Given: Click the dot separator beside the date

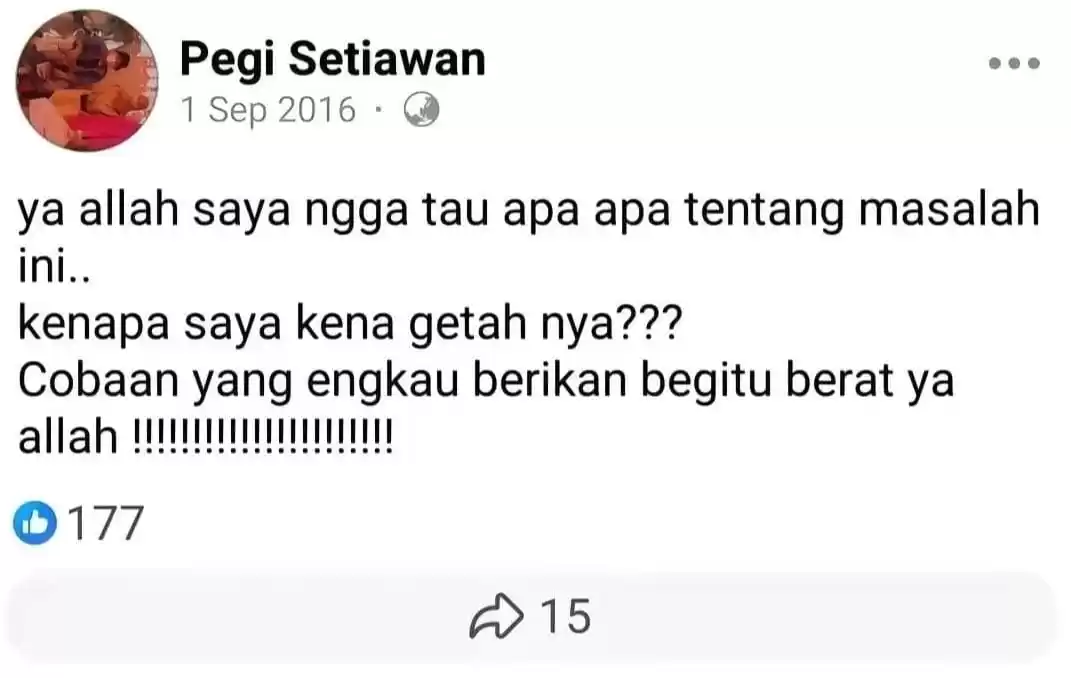Looking at the screenshot, I should (378, 110).
